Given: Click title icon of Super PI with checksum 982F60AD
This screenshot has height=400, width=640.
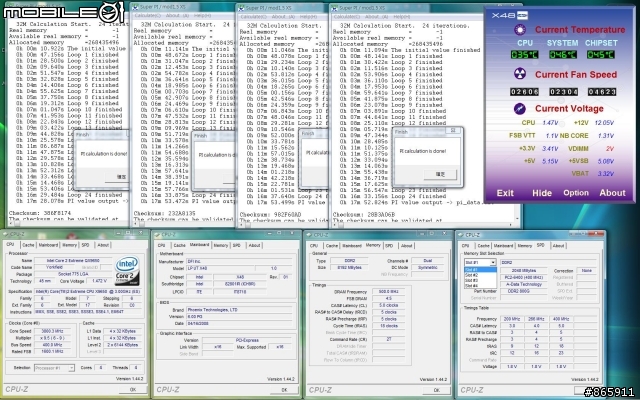Looking at the screenshot, I should click(x=241, y=8).
